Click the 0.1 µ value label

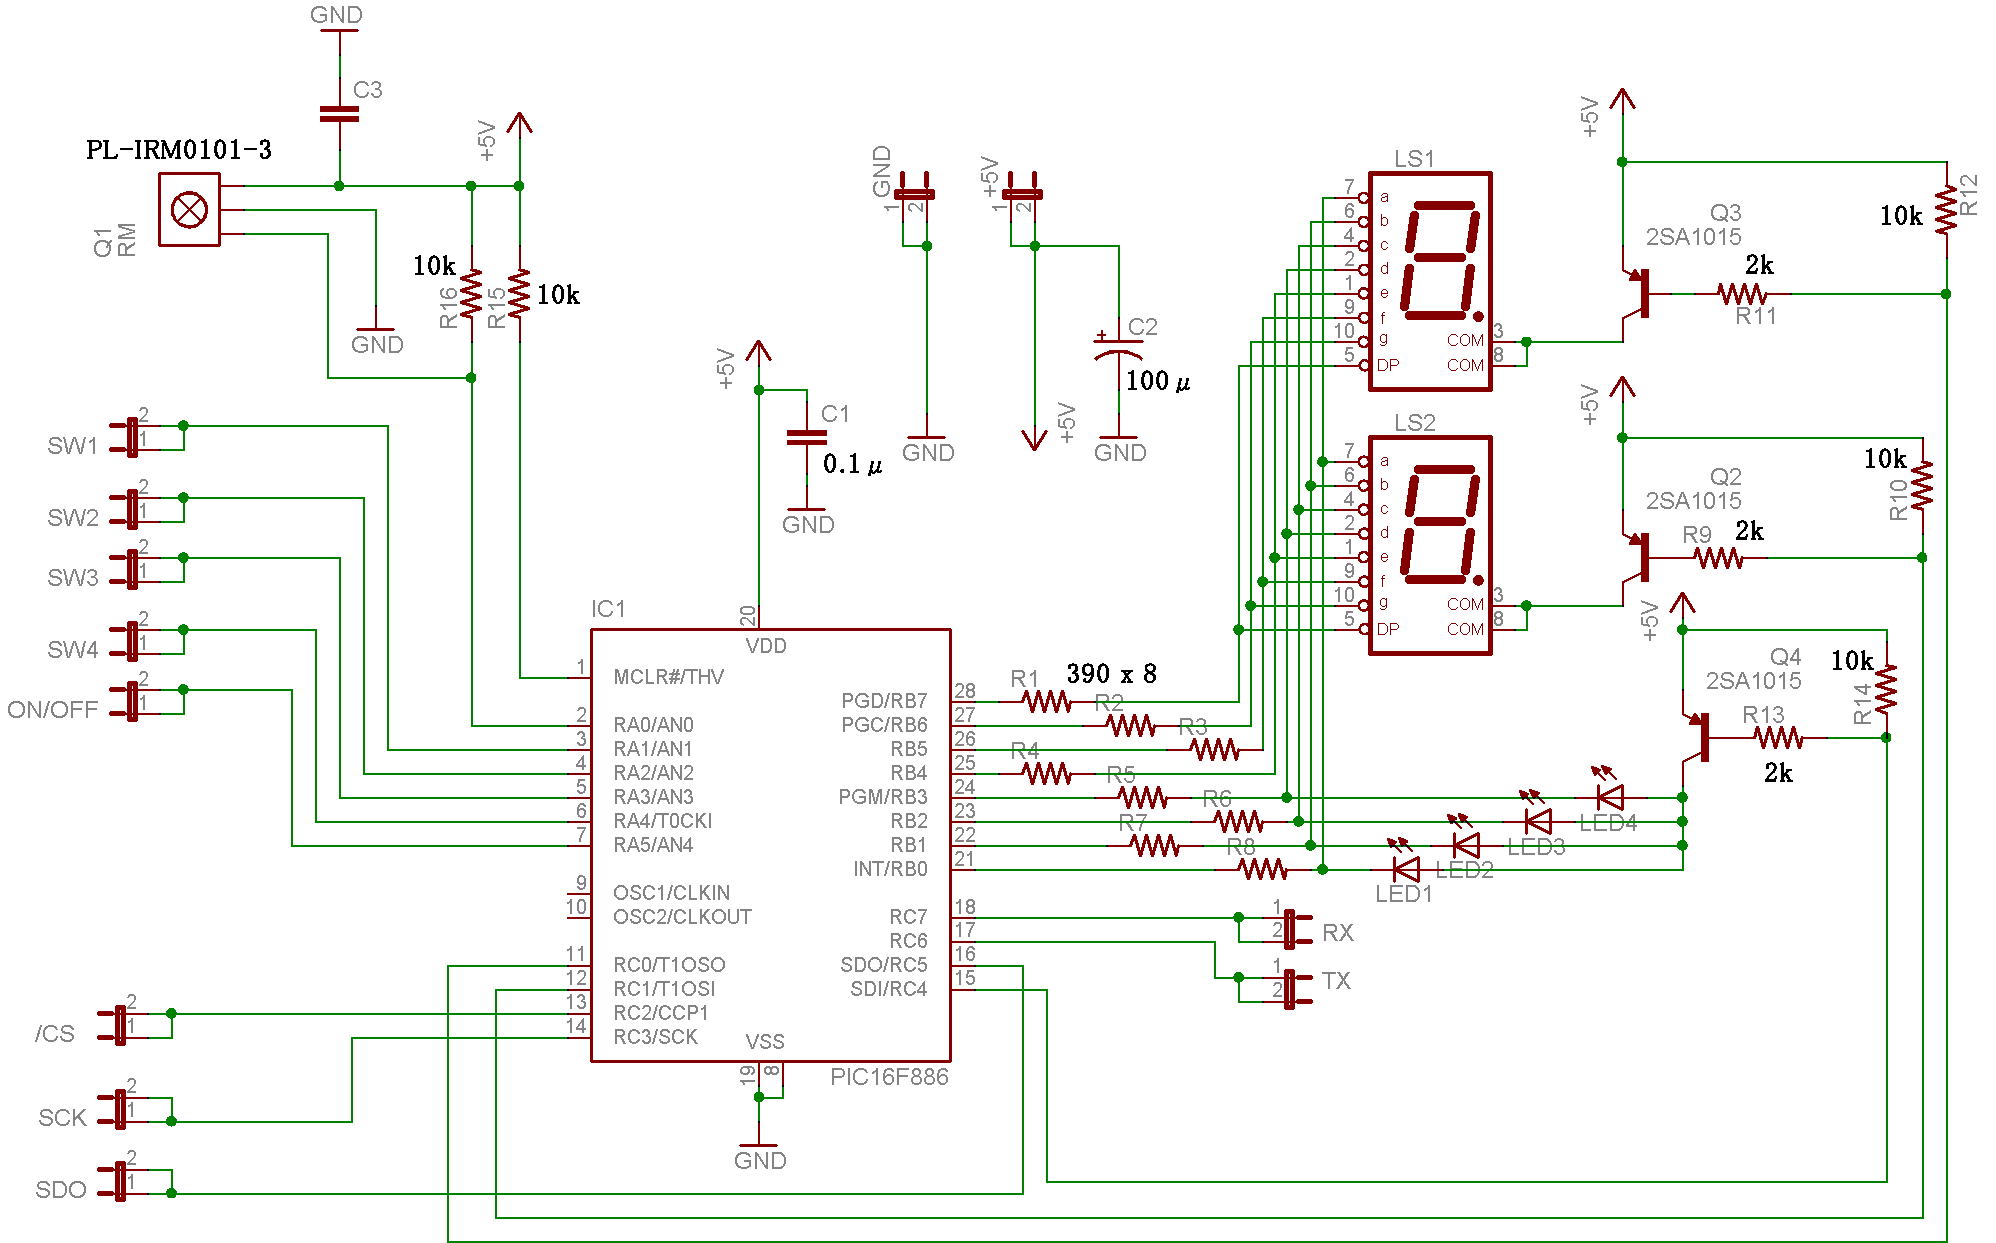[x=852, y=464]
